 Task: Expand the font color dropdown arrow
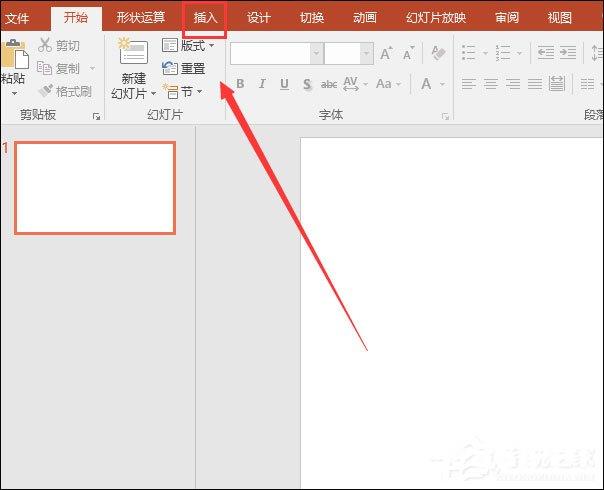[442, 84]
